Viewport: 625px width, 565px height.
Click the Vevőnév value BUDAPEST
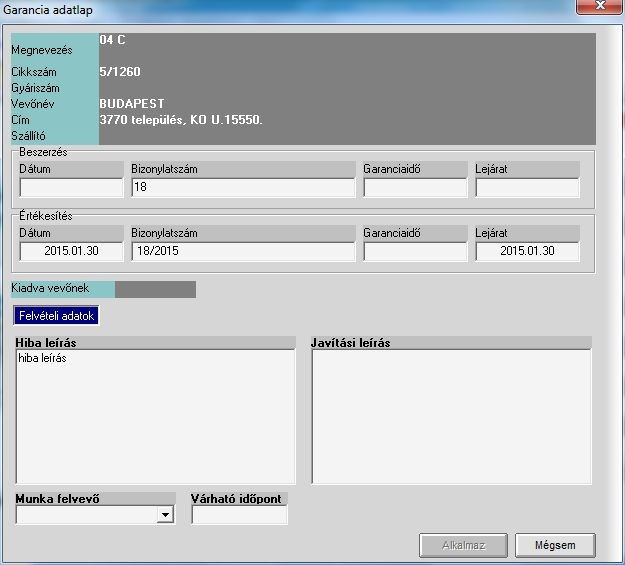tap(132, 104)
